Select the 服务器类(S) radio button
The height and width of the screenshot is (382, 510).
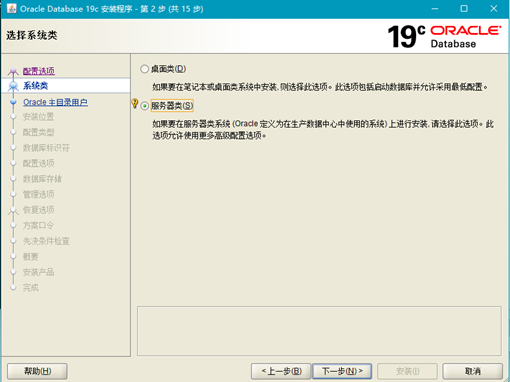click(x=144, y=106)
